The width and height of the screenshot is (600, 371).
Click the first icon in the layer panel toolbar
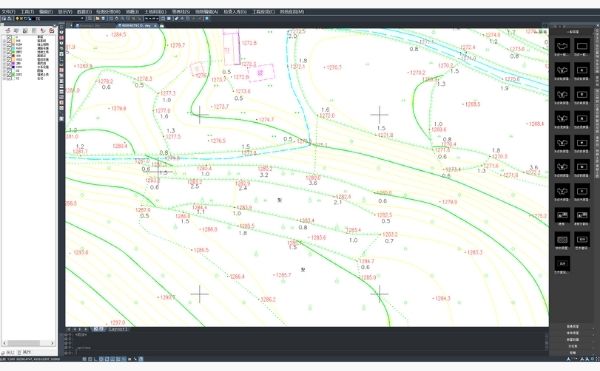8,31
